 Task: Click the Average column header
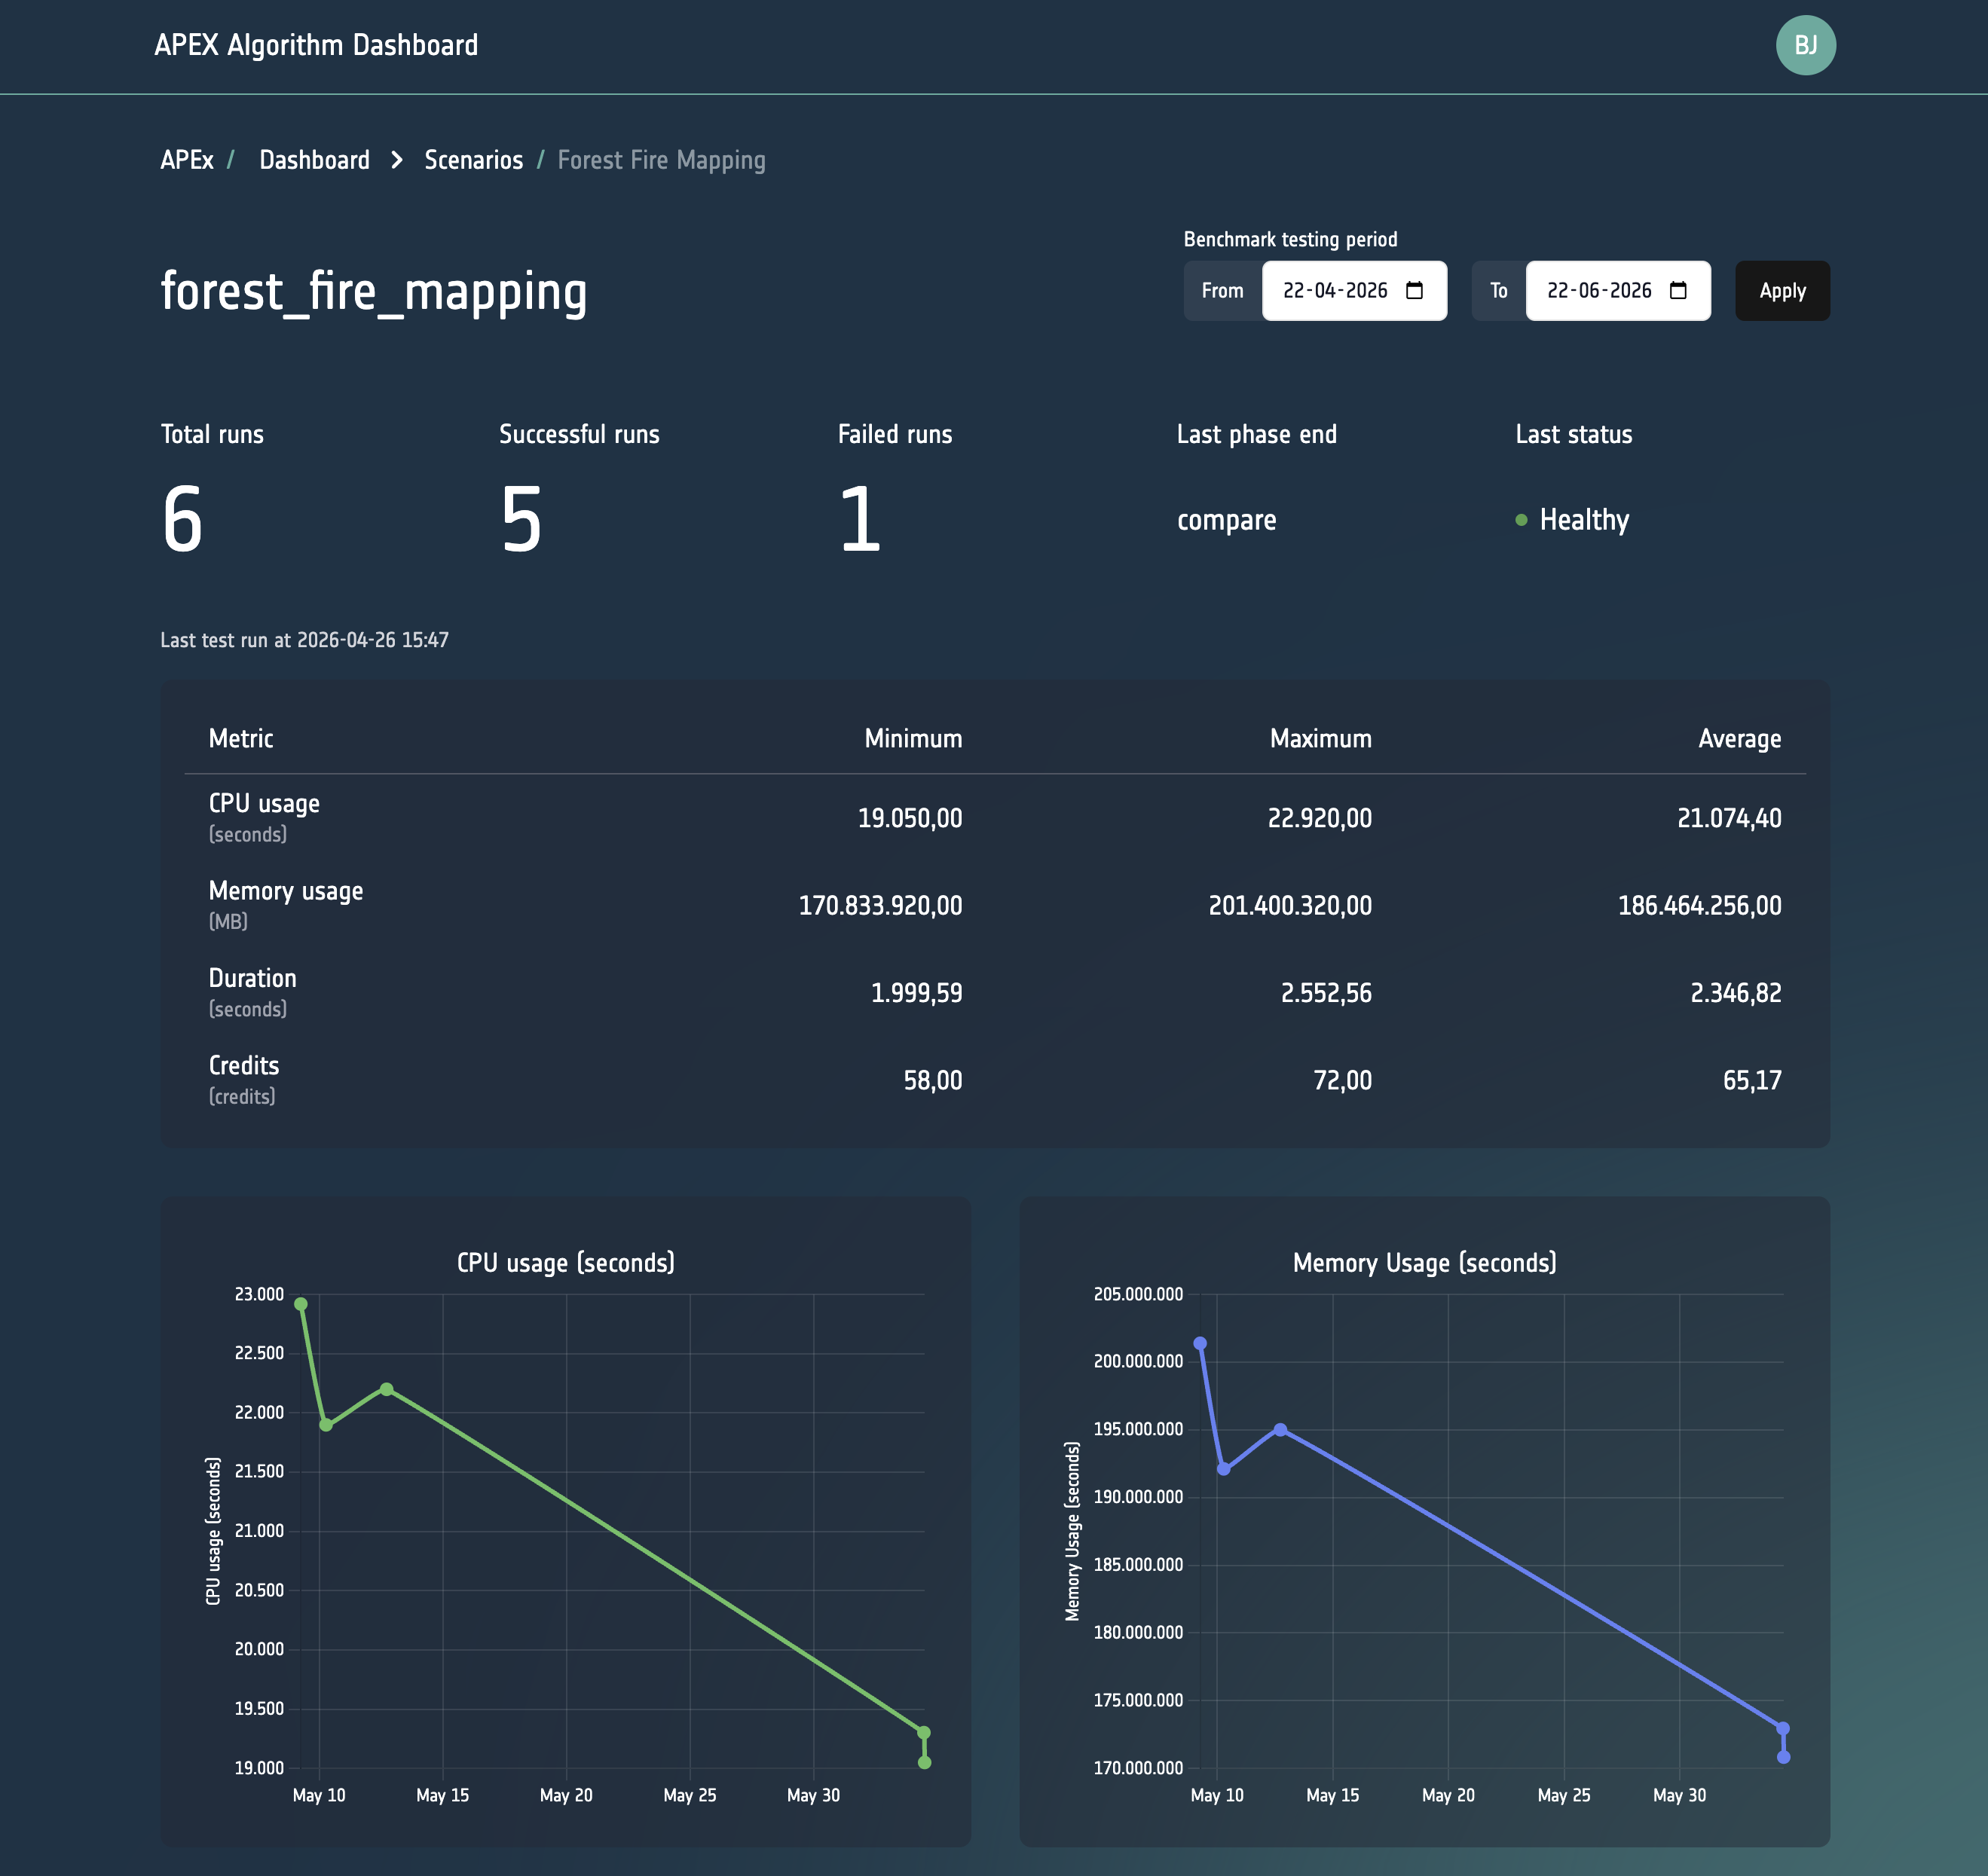tap(1739, 739)
